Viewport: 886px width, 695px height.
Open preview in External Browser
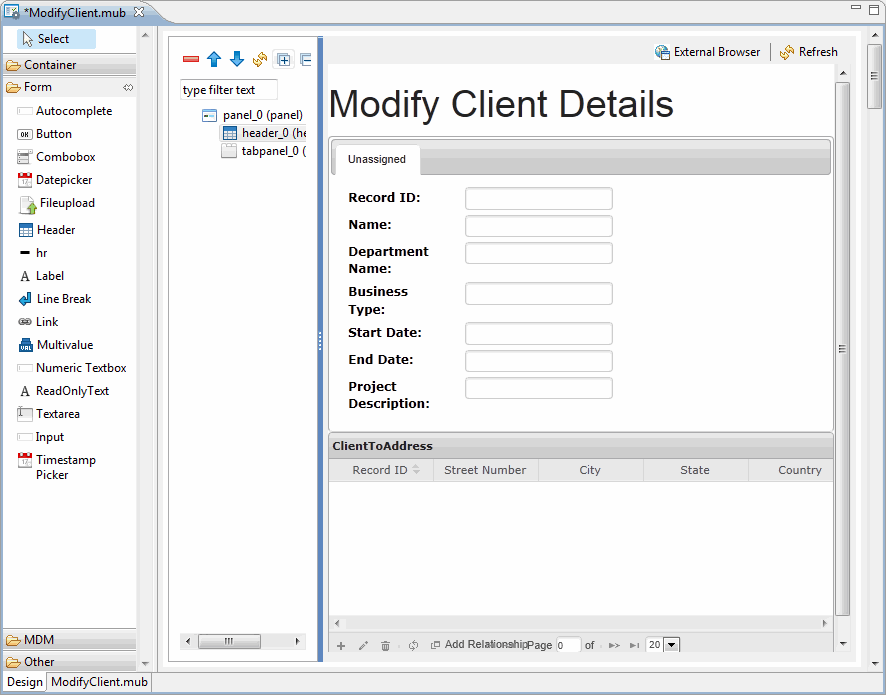[x=707, y=52]
